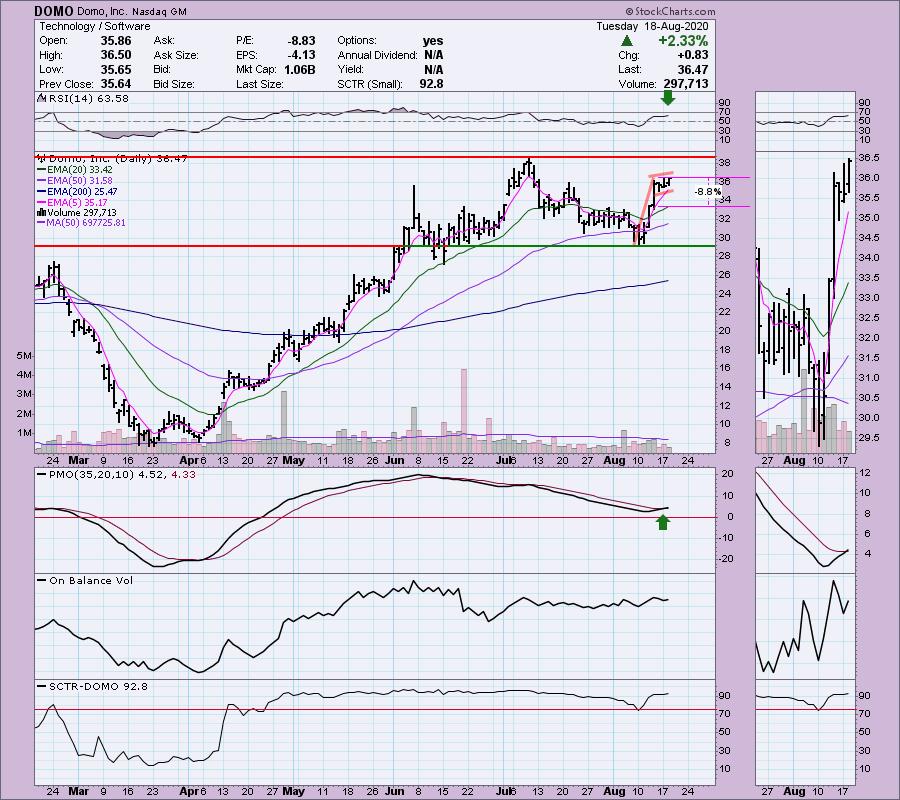Click the 'Last Size:' label

coord(259,84)
